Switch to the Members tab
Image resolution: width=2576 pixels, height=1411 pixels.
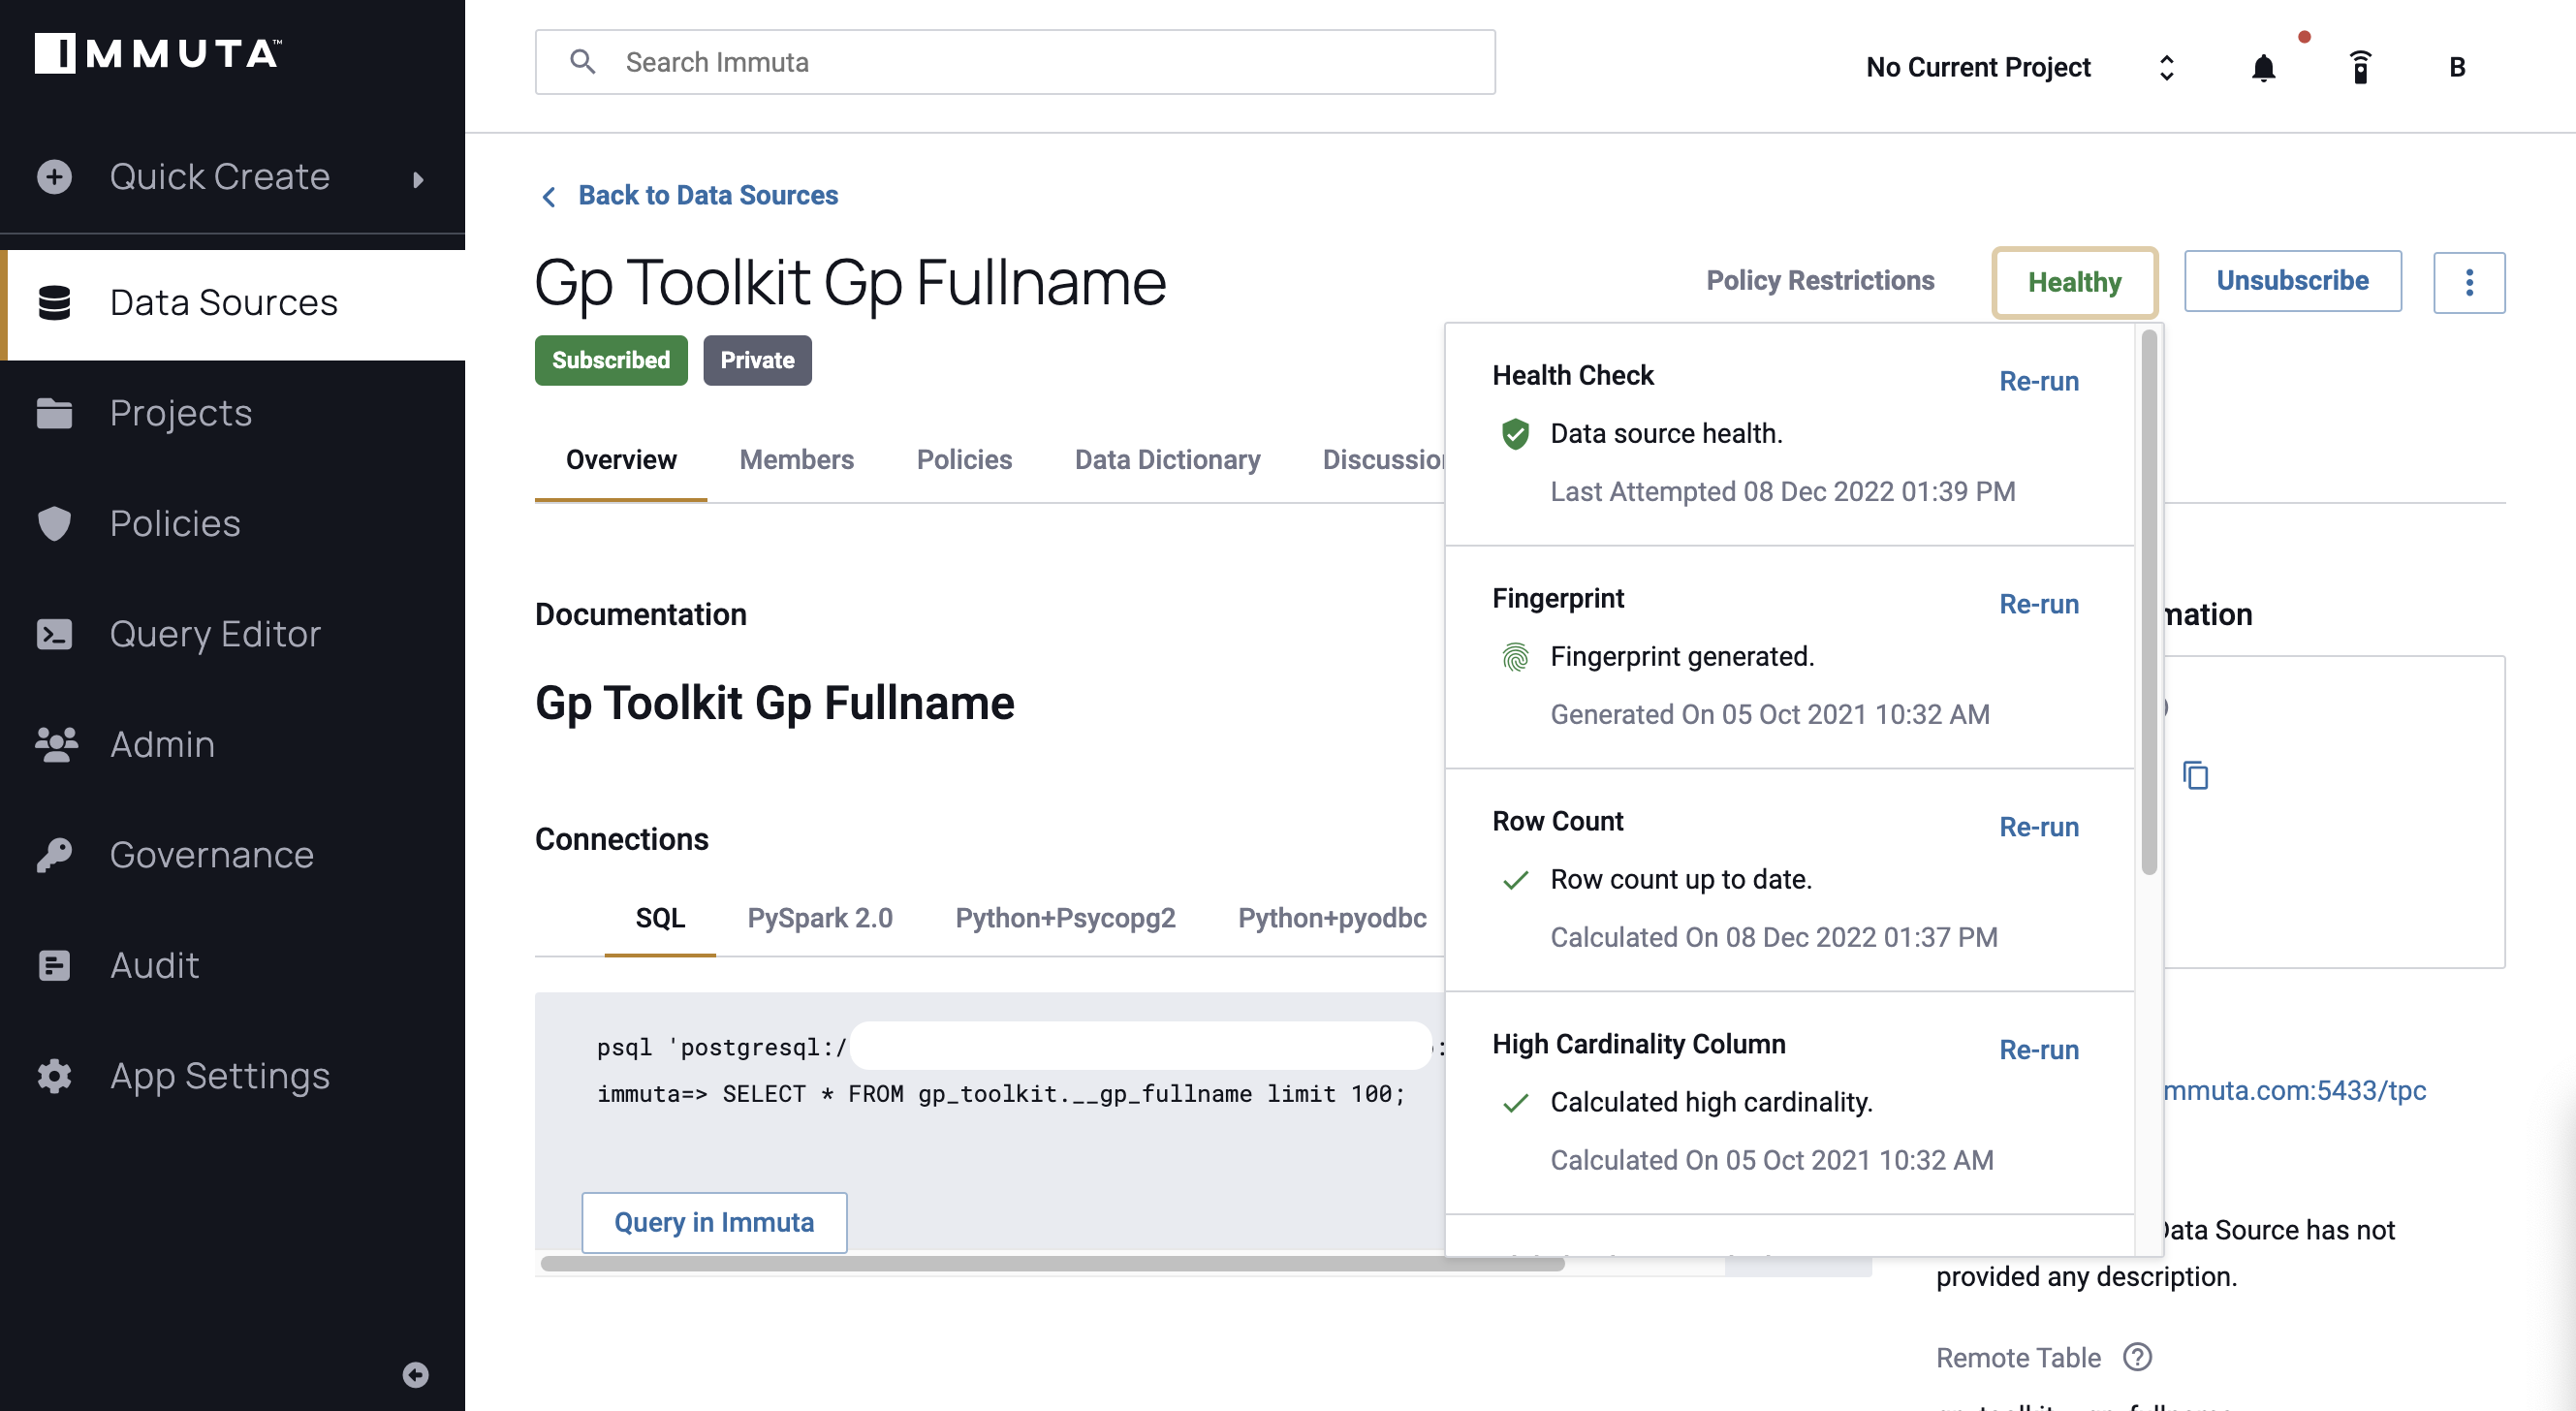[x=796, y=460]
